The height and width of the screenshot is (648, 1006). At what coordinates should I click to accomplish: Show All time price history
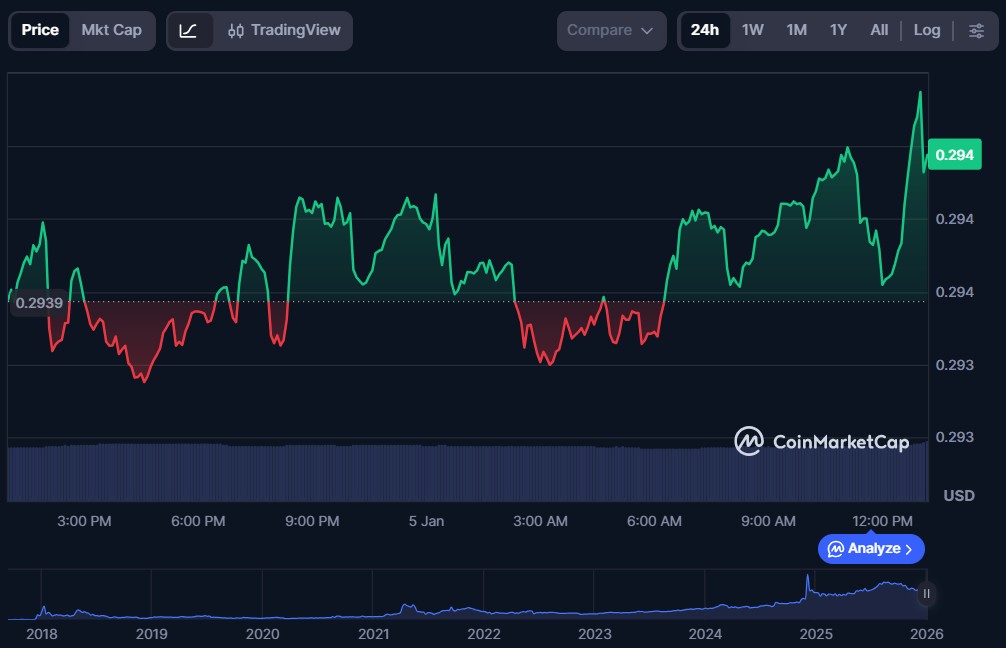click(879, 30)
